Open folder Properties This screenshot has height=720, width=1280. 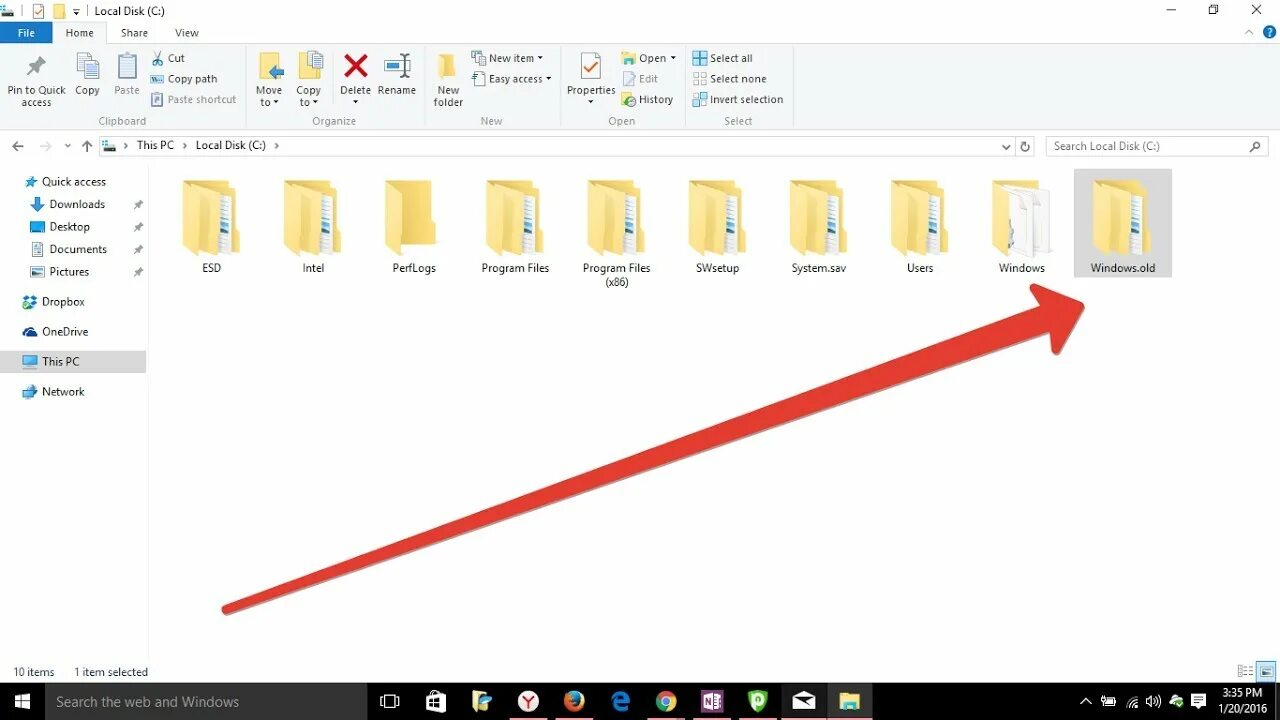pyautogui.click(x=591, y=80)
